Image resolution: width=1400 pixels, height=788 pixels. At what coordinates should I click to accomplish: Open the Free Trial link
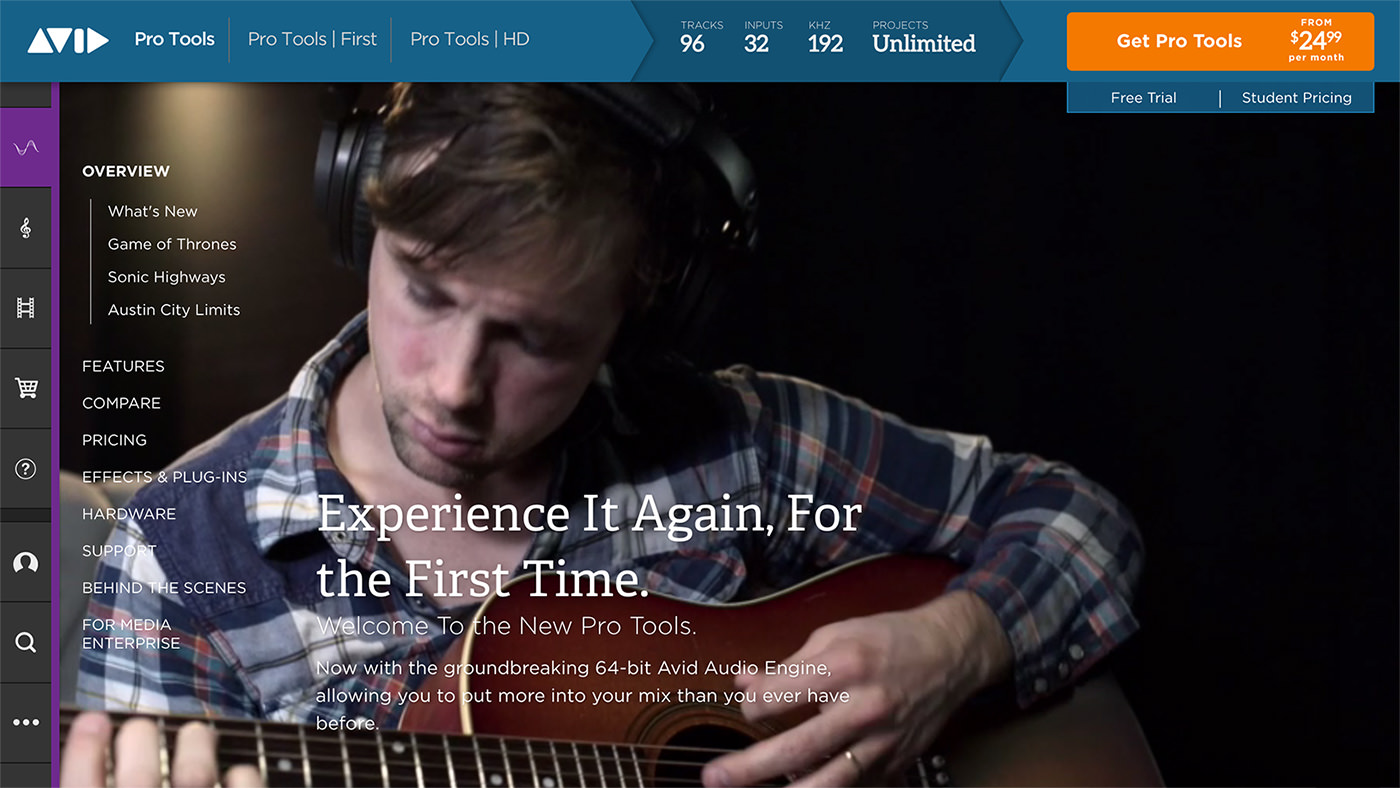pos(1144,97)
